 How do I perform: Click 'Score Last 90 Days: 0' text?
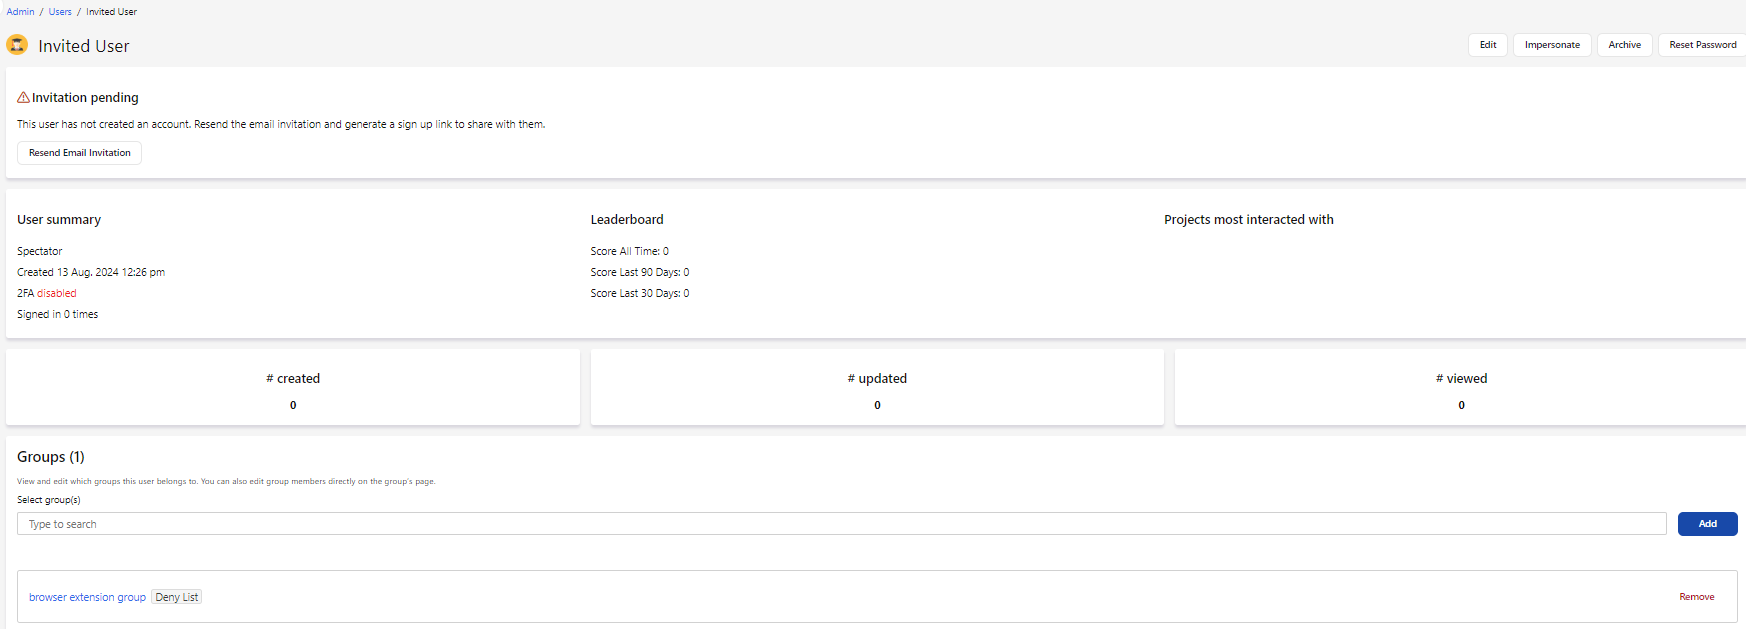coord(640,272)
